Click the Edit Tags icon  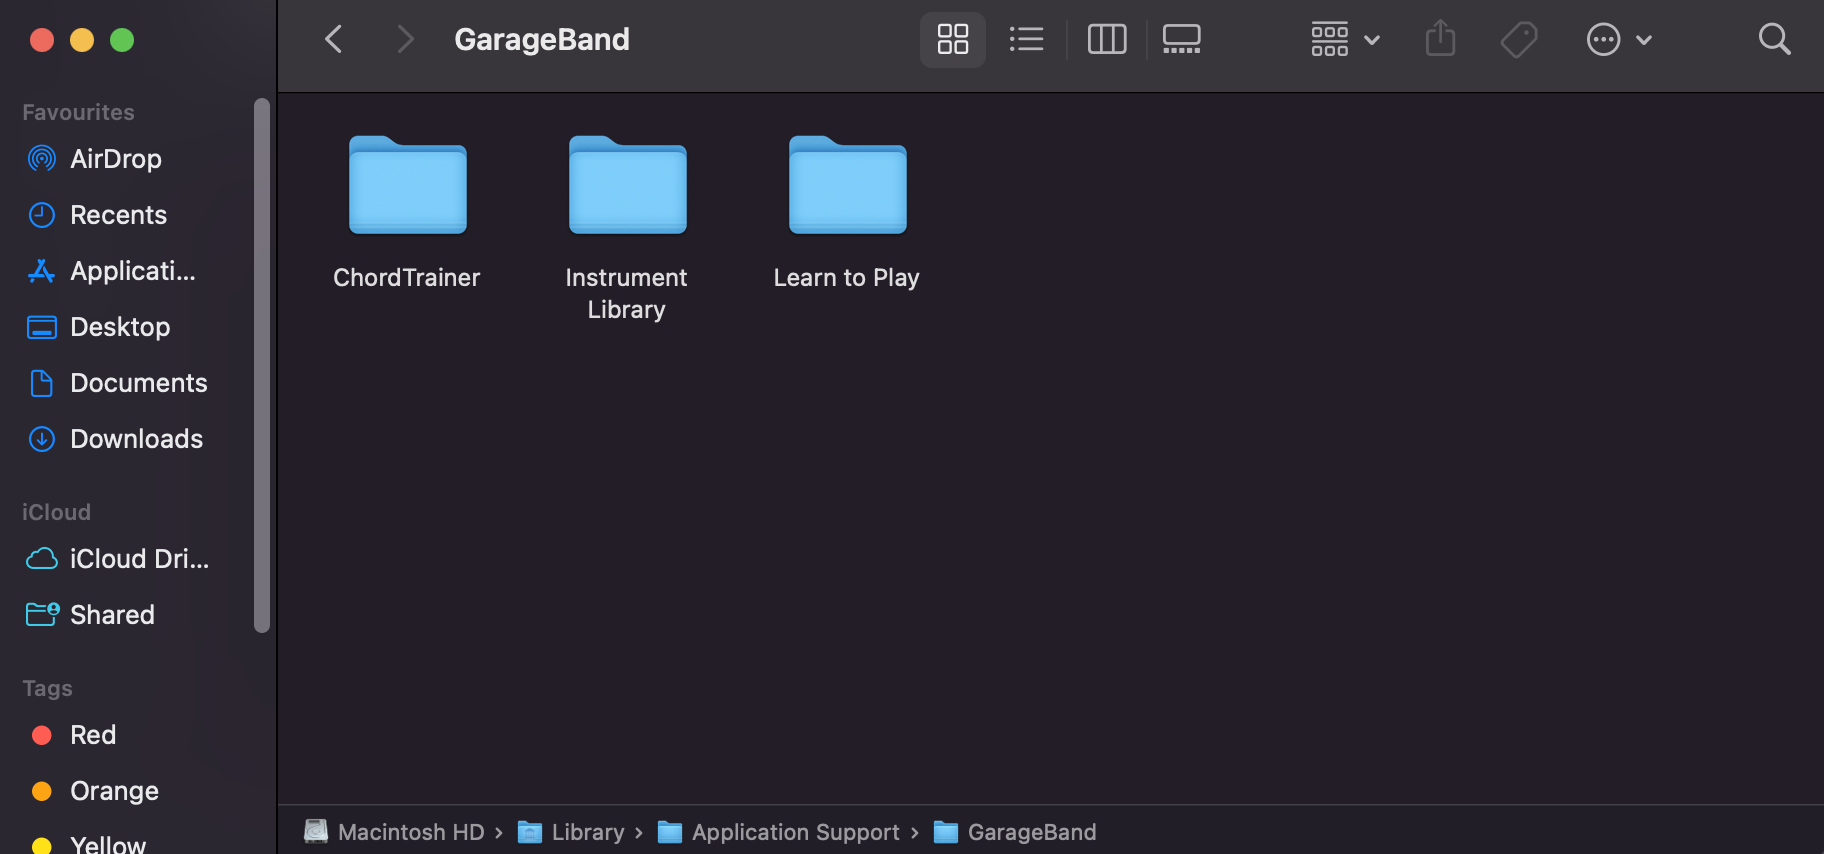click(x=1519, y=40)
